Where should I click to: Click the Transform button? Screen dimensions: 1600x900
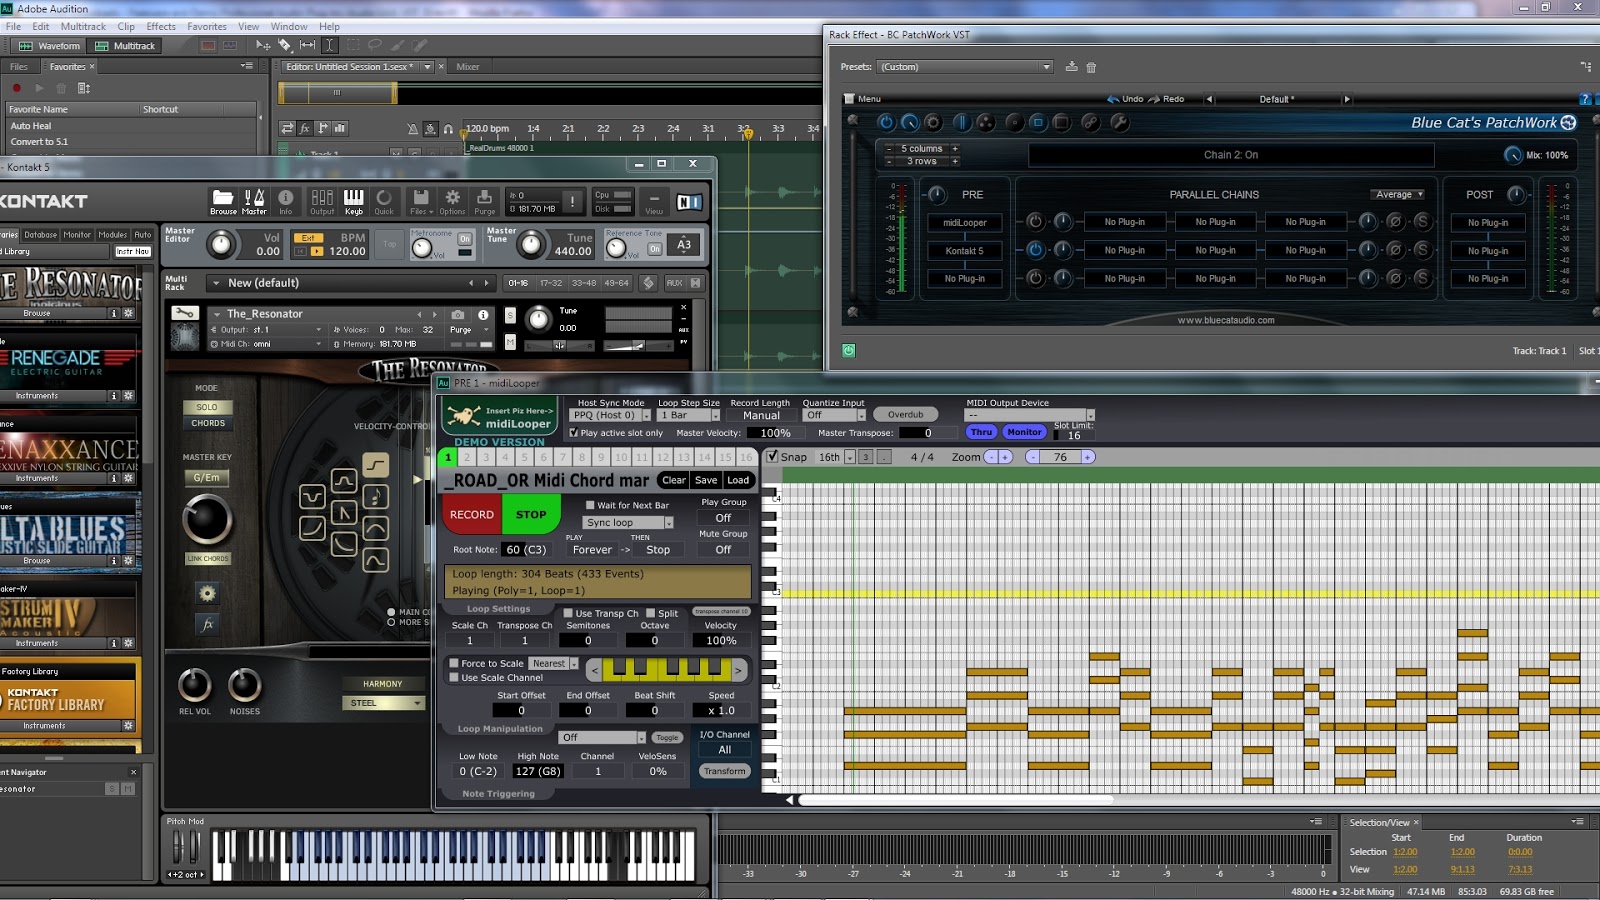click(x=724, y=771)
